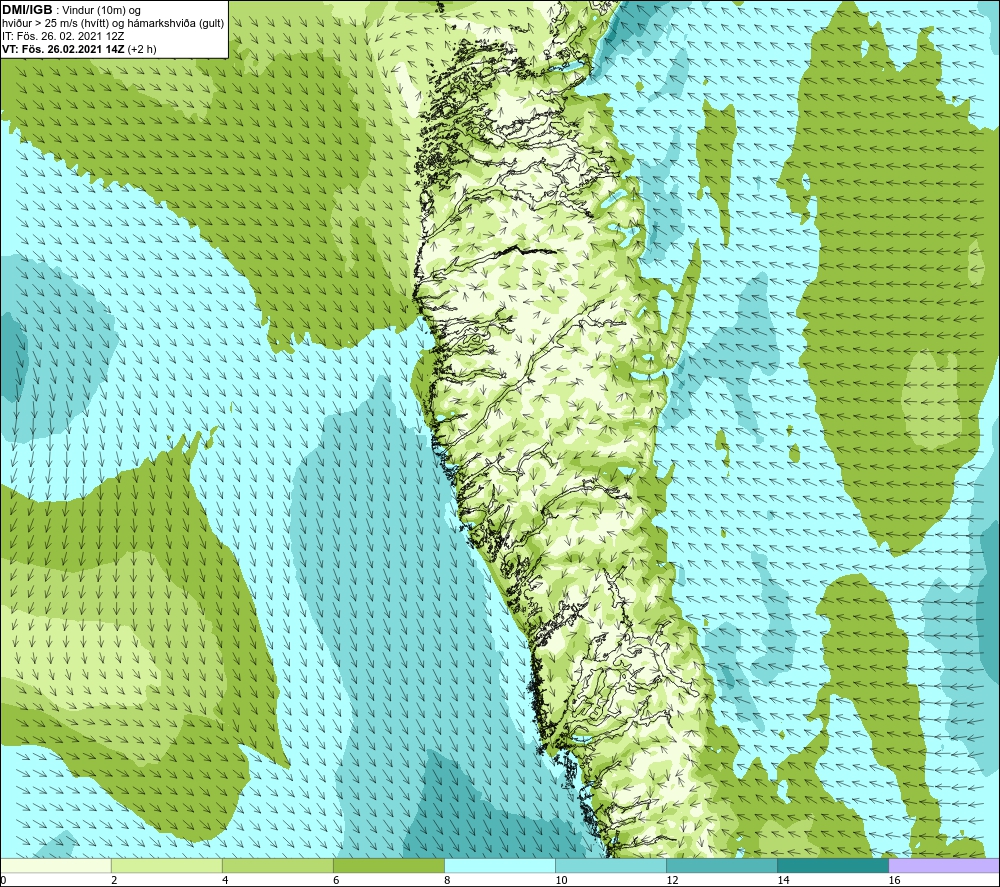Click the 12–14 m/s teal swatch

[721, 865]
